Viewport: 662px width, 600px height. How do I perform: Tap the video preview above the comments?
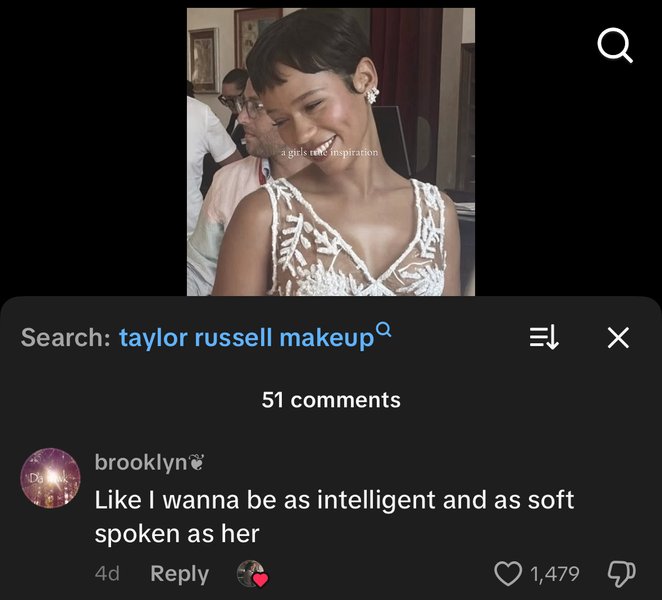pos(330,150)
